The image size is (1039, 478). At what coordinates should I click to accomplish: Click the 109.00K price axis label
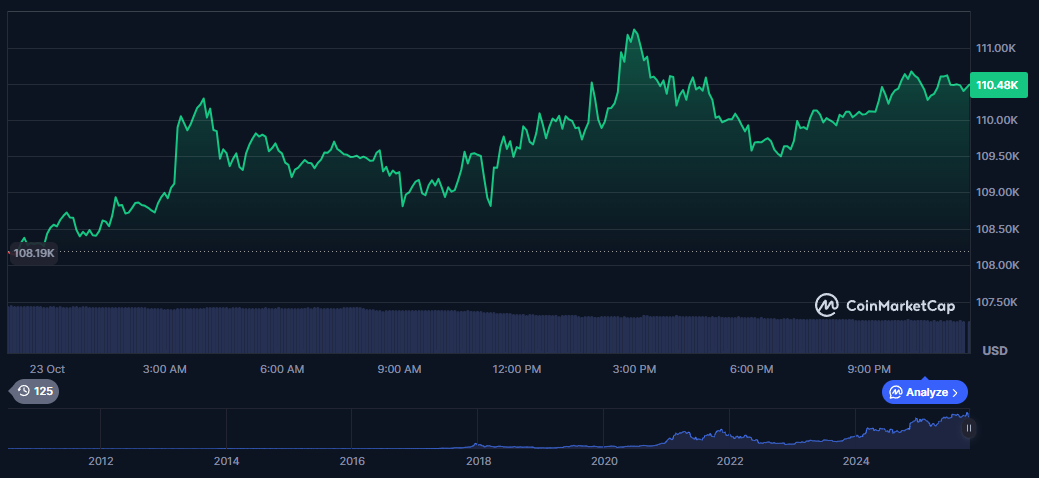tap(996, 193)
